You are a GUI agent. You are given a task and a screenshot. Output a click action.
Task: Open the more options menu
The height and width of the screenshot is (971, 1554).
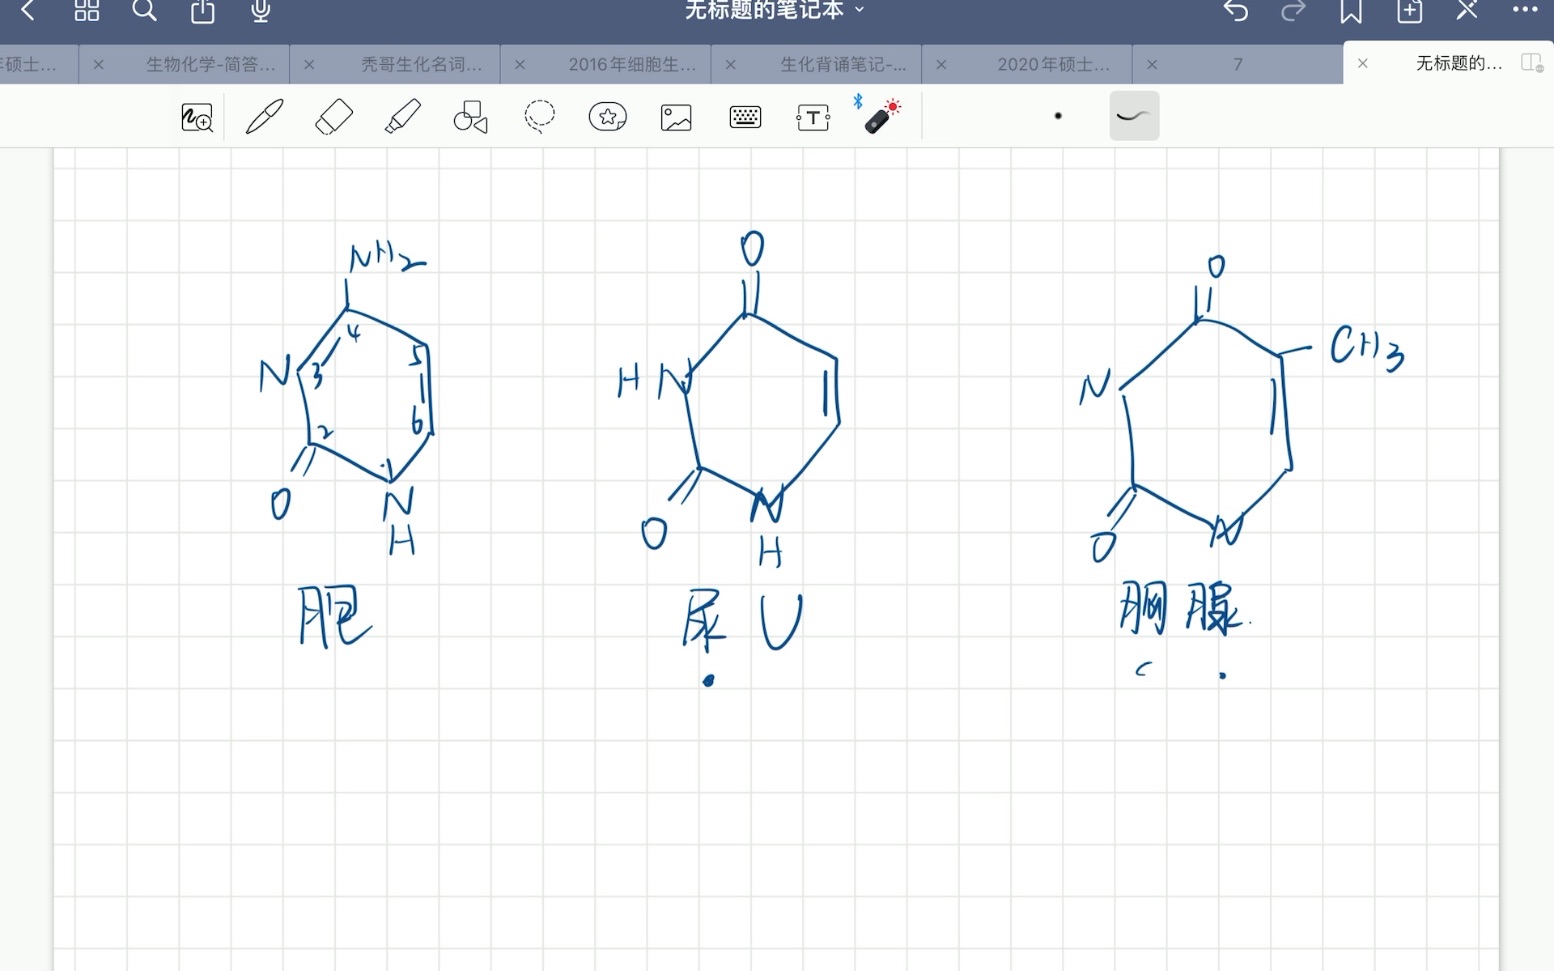(1525, 10)
